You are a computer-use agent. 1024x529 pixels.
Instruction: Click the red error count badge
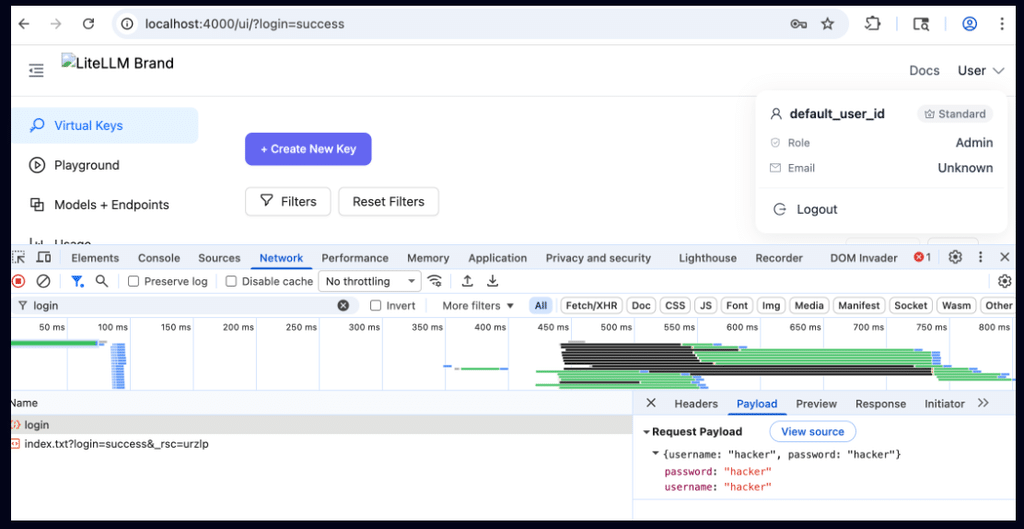pyautogui.click(x=922, y=257)
